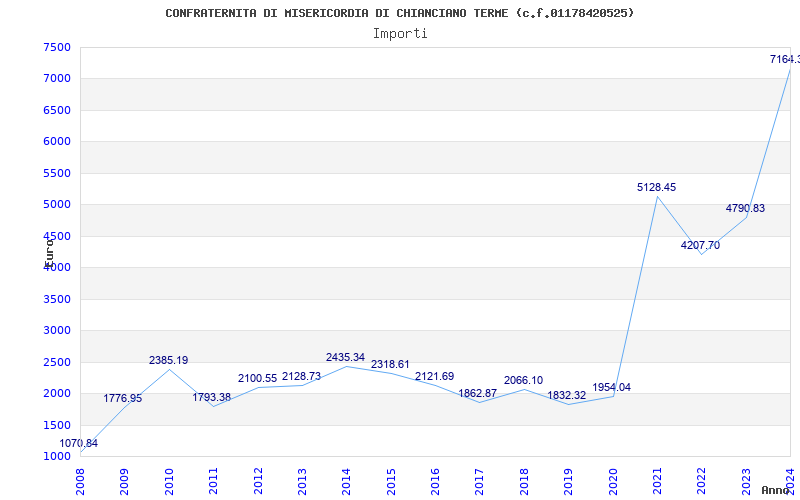Click the 5500 y-axis value
The image size is (800, 500).
click(x=57, y=173)
